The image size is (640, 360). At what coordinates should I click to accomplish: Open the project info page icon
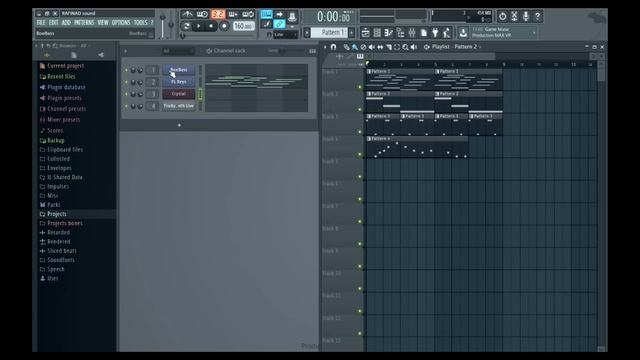click(x=424, y=33)
